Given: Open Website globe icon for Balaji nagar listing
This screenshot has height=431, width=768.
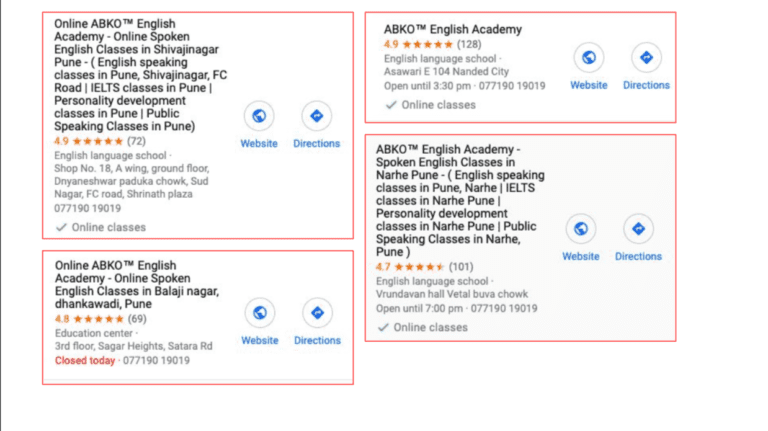Looking at the screenshot, I should [x=260, y=312].
